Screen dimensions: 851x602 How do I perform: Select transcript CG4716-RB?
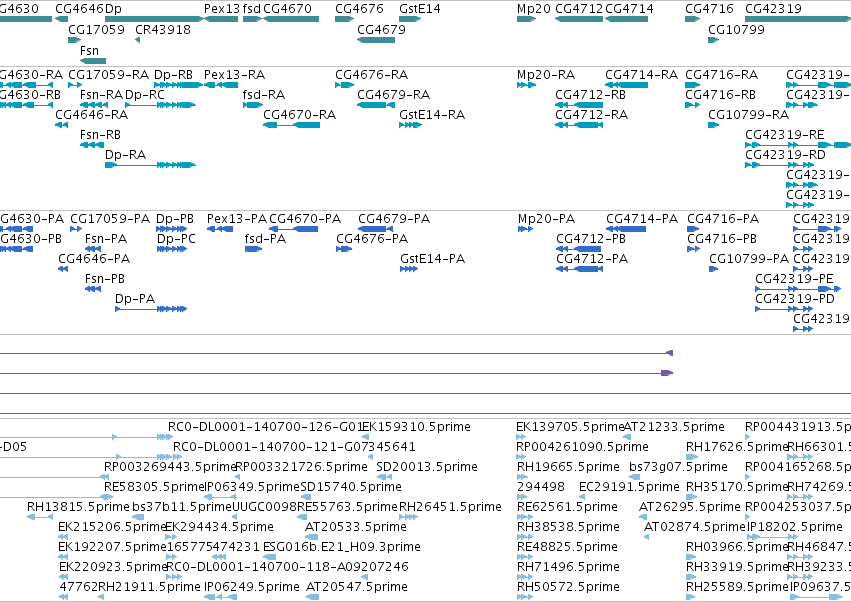(720, 94)
